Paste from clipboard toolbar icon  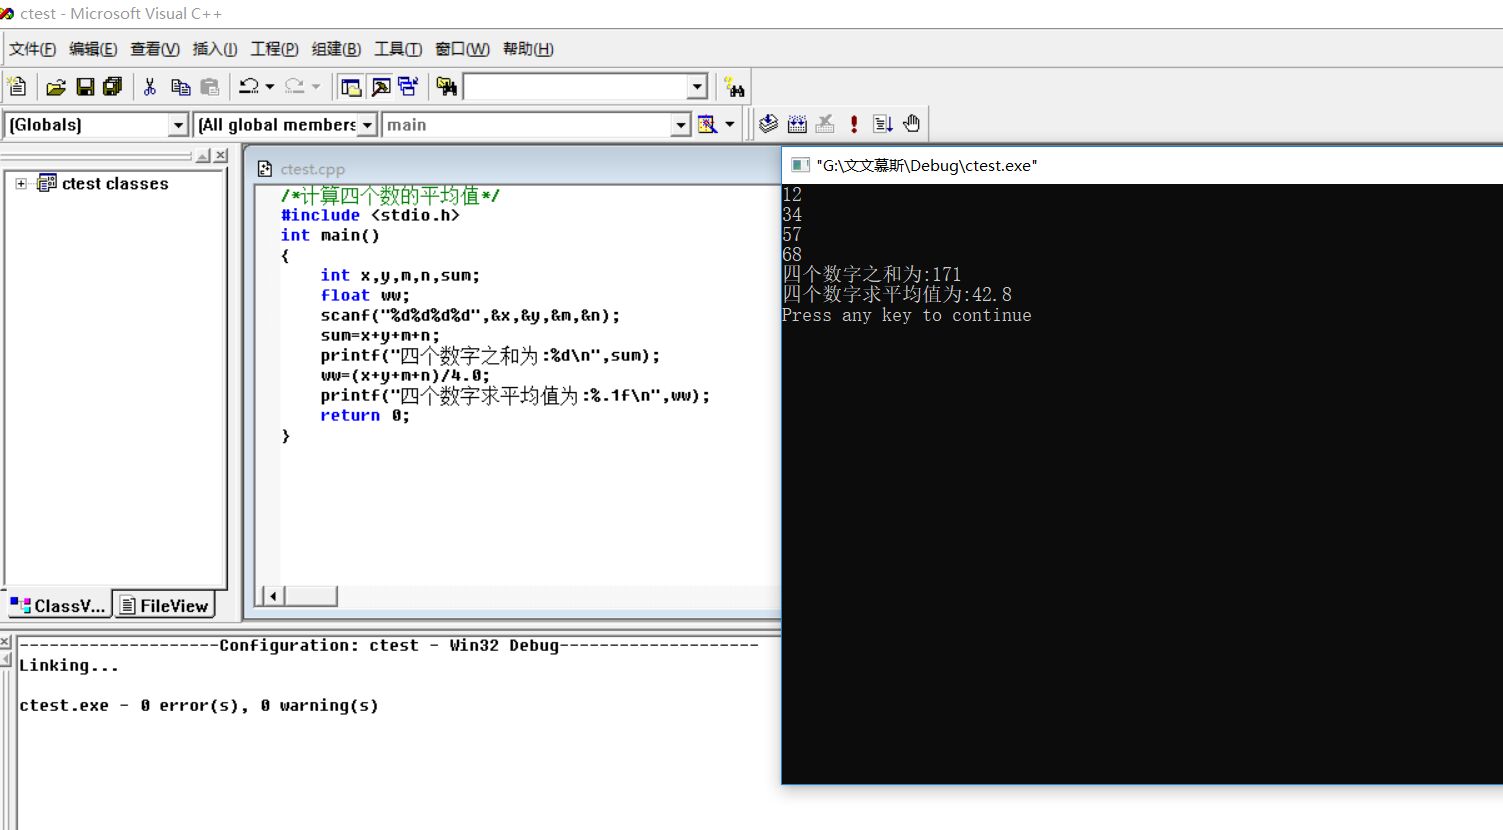pos(209,87)
